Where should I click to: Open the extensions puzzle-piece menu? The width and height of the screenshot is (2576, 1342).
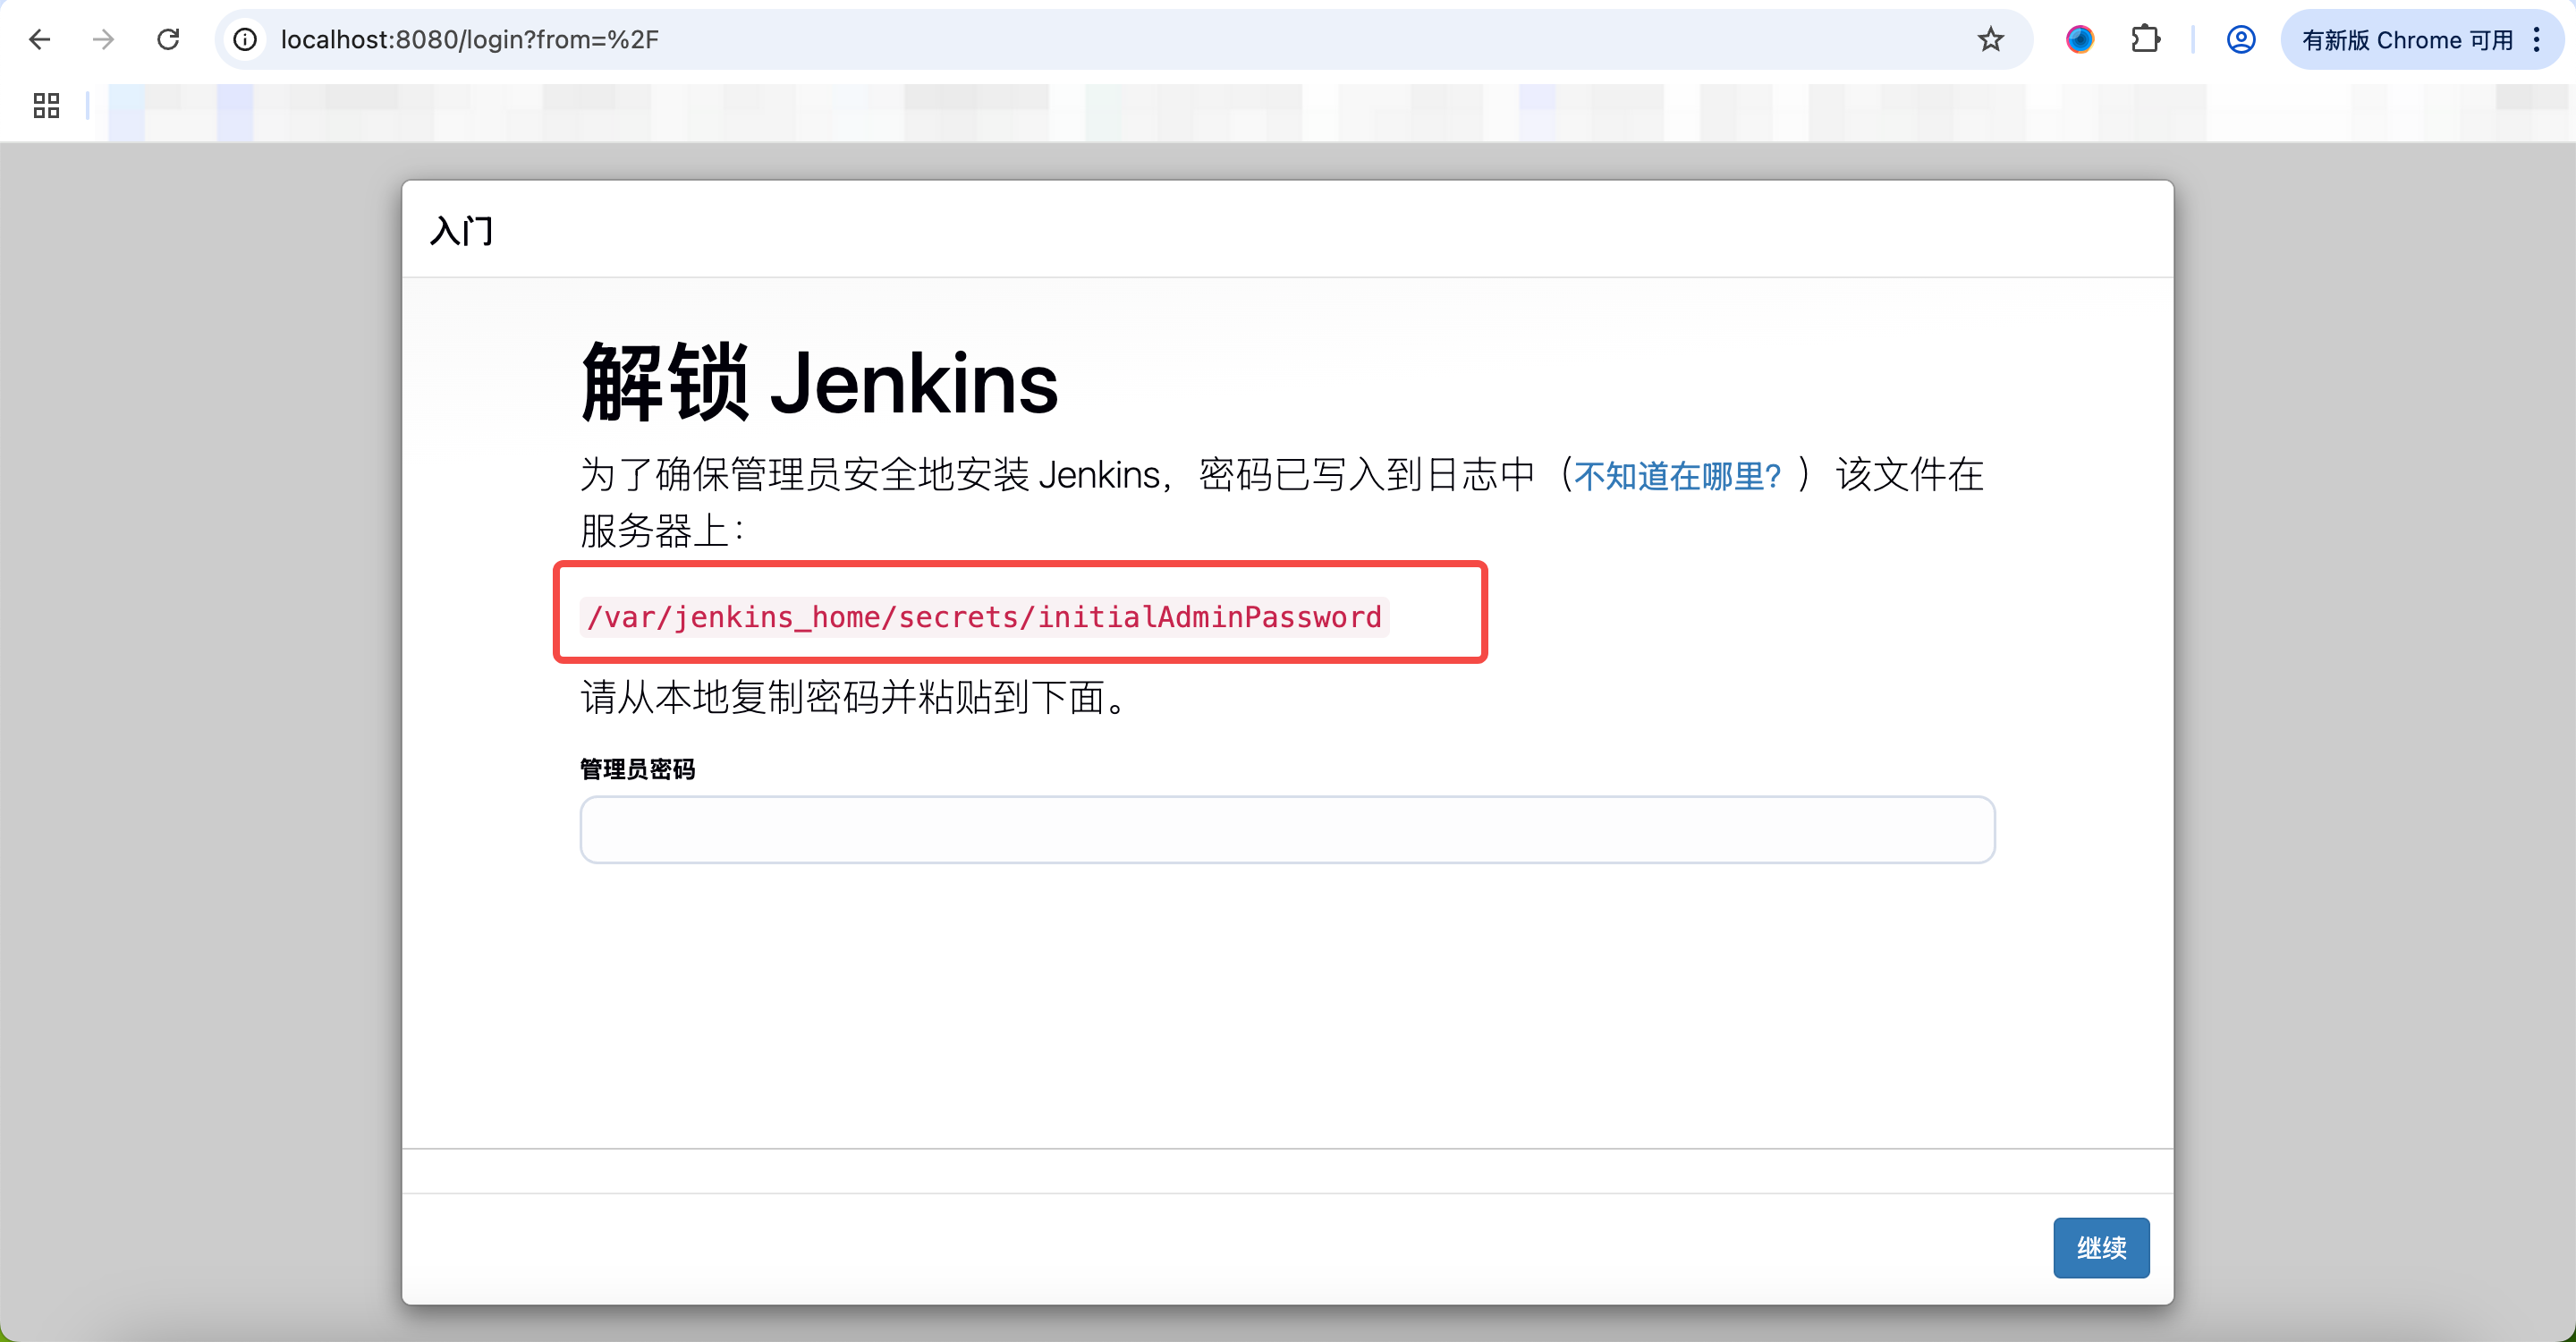(2145, 39)
